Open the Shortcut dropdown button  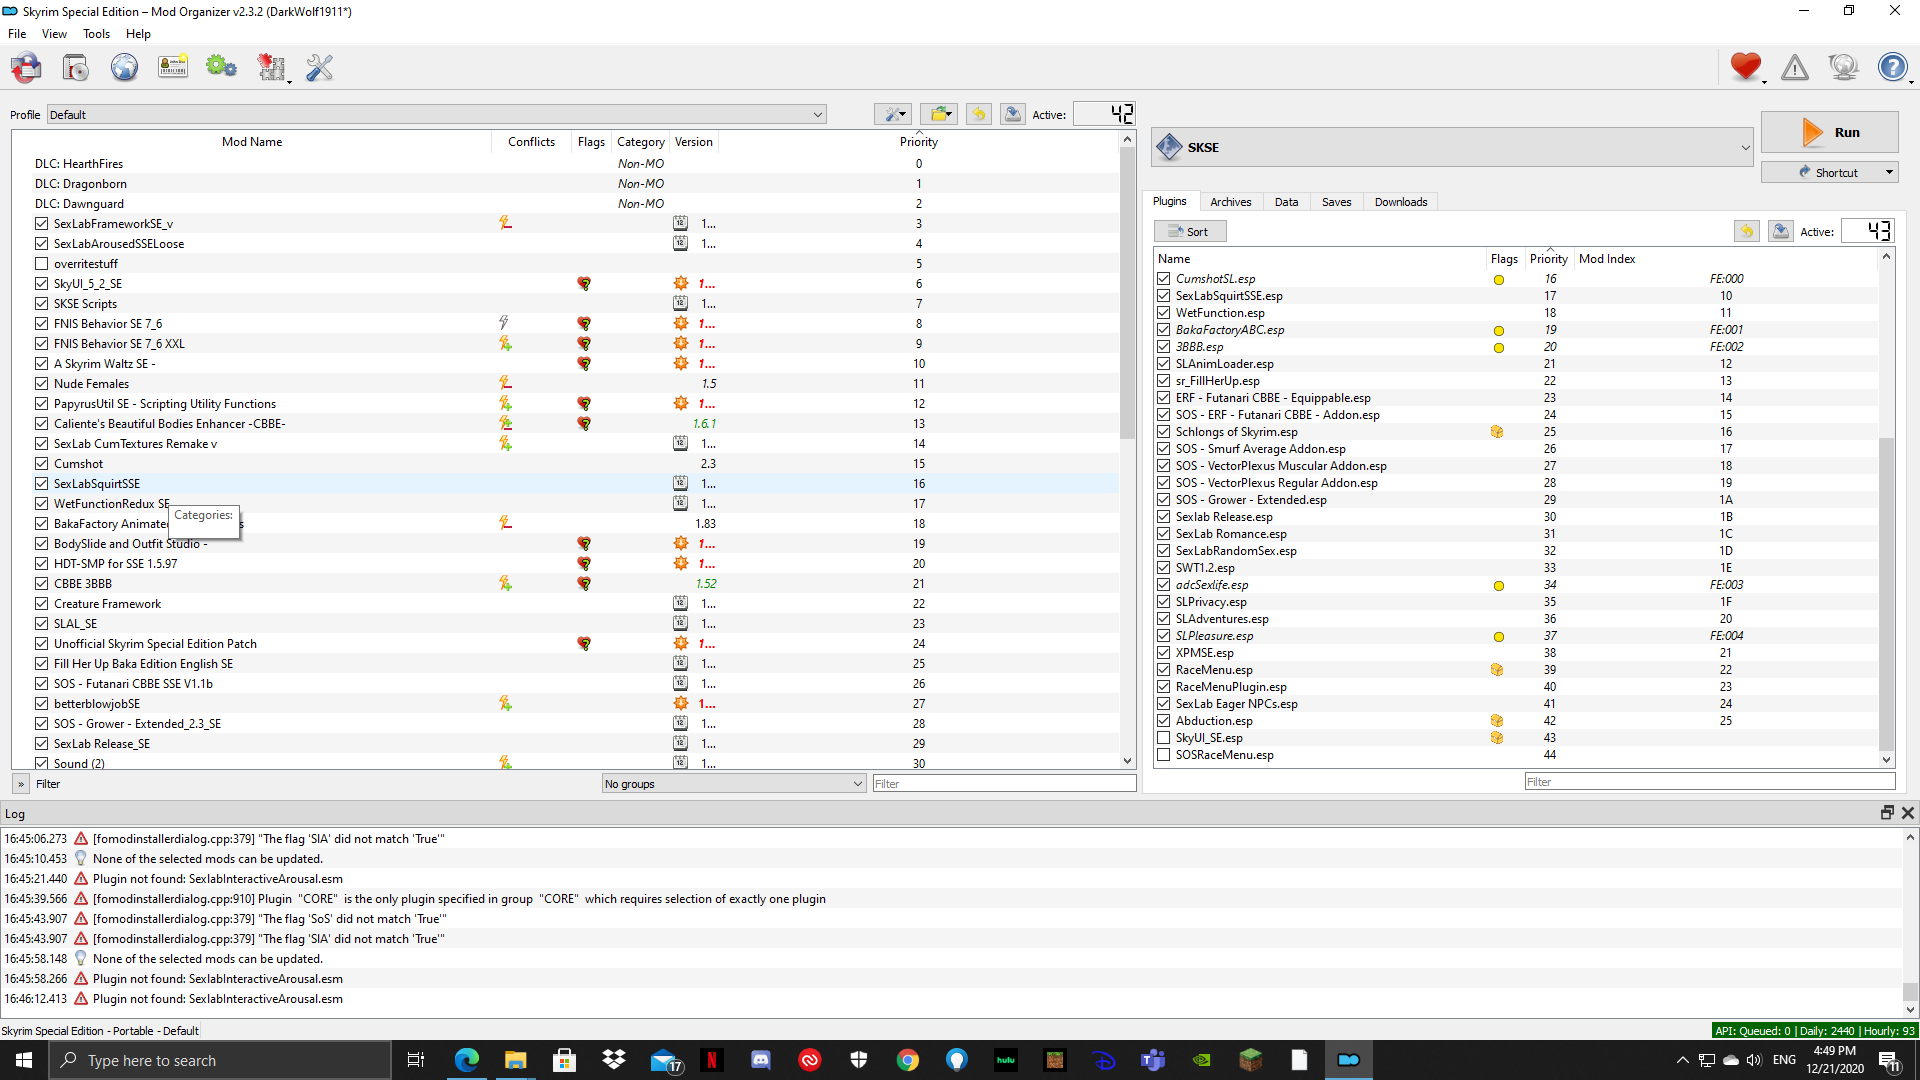[x=1829, y=172]
